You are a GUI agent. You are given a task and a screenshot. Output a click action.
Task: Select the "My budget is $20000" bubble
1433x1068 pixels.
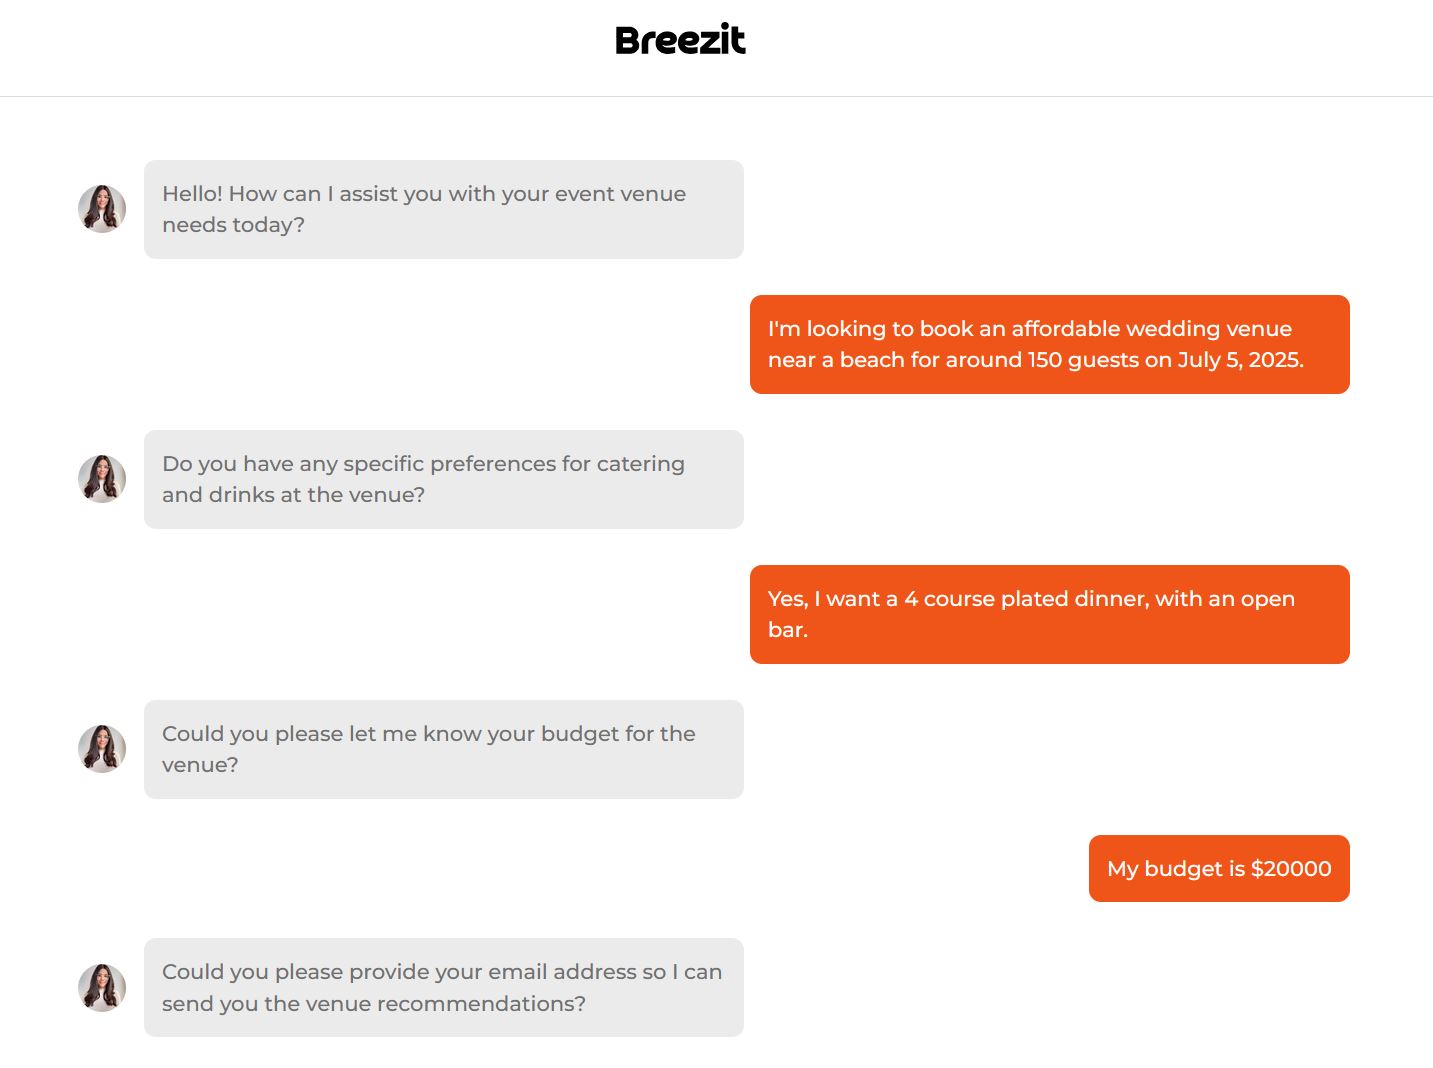click(1218, 868)
